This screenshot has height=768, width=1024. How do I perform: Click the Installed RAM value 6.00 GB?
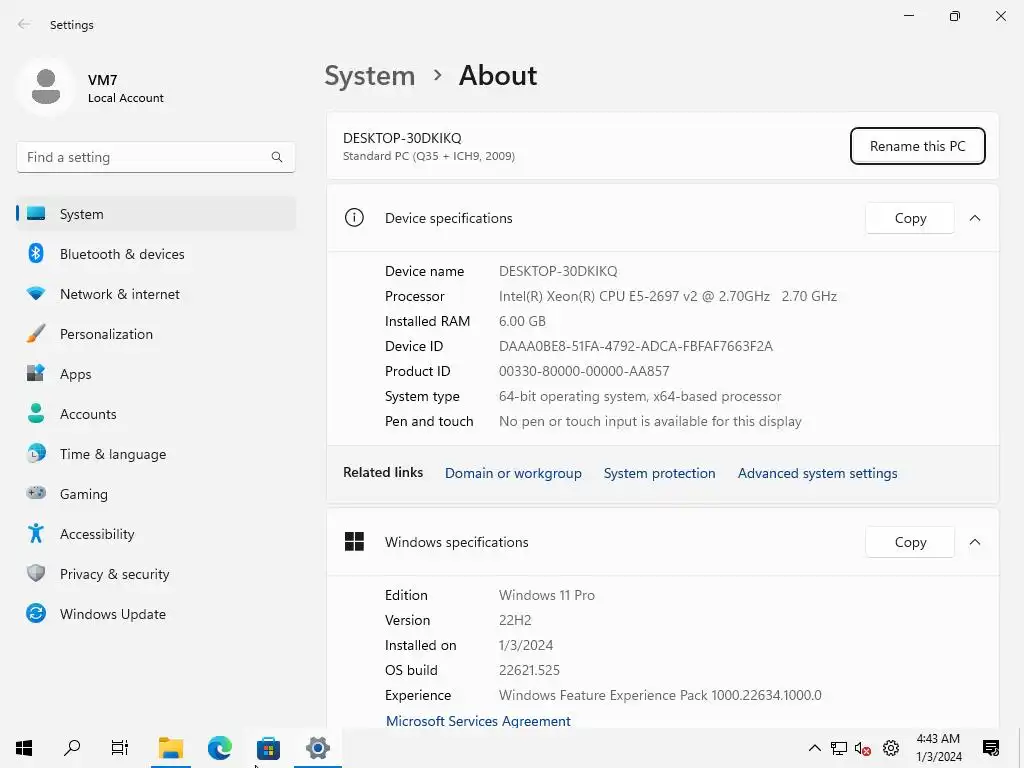point(522,321)
